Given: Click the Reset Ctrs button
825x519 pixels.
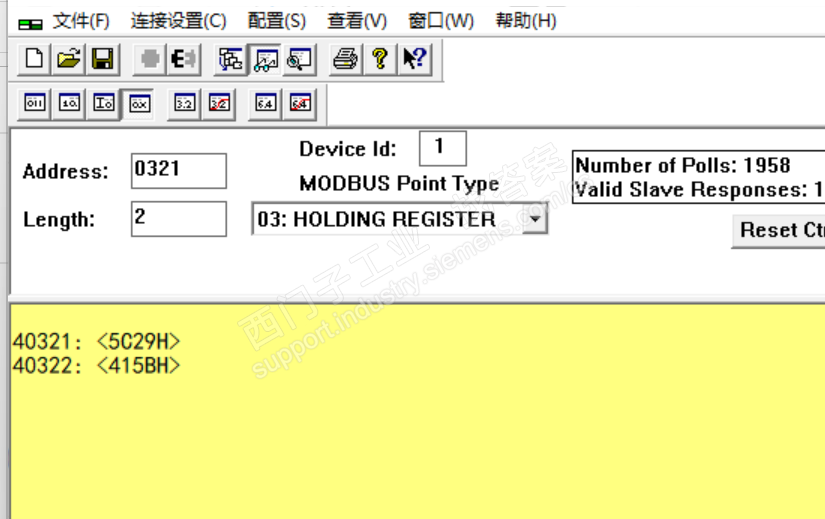Looking at the screenshot, I should [779, 231].
